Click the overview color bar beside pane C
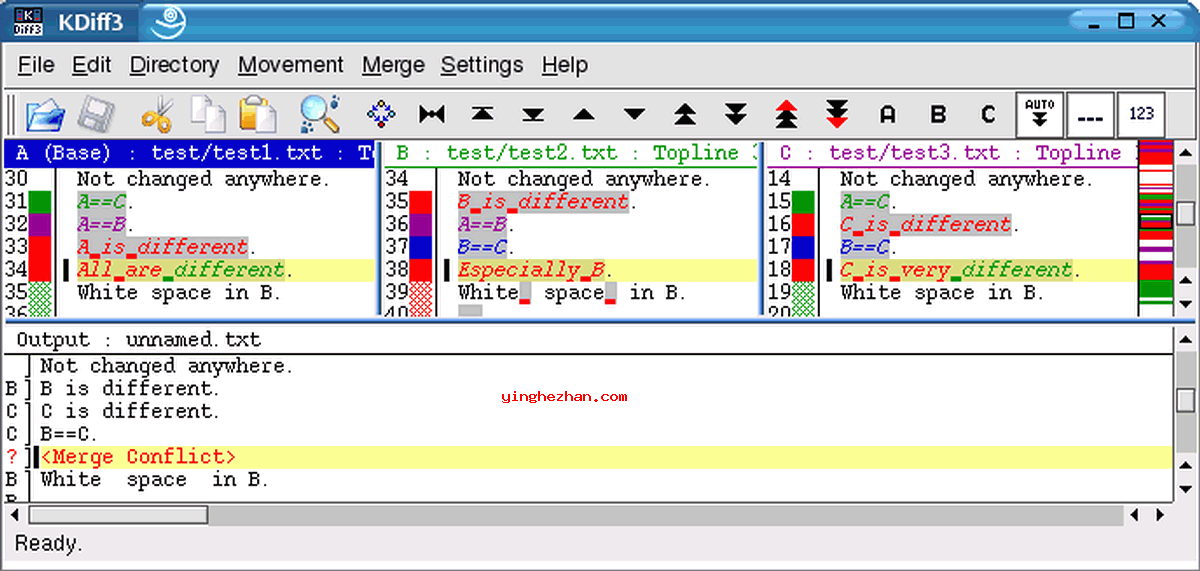Image resolution: width=1200 pixels, height=571 pixels. (1155, 226)
